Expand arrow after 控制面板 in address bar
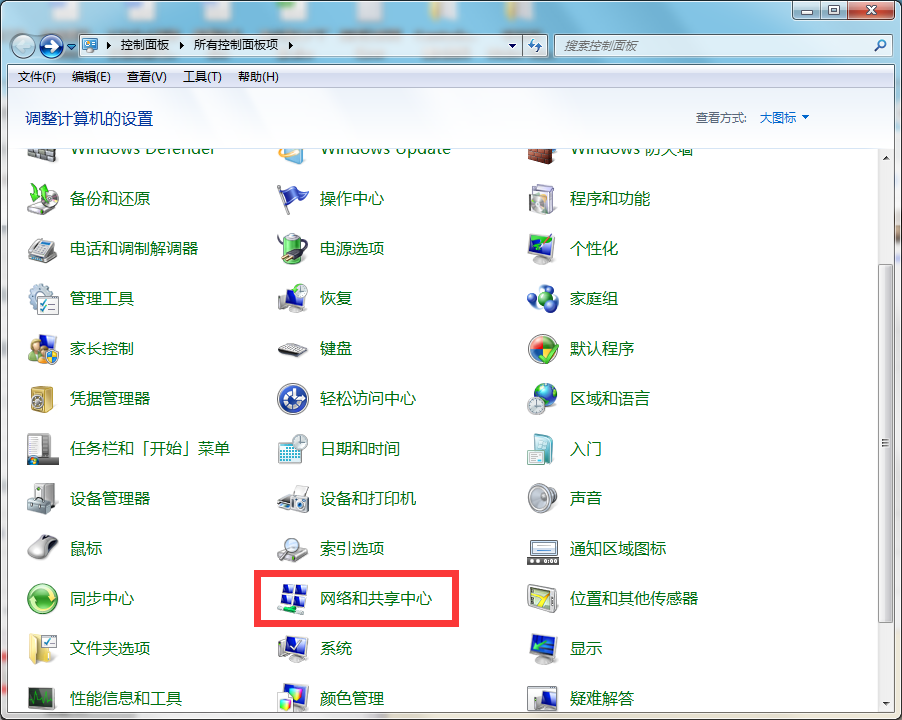902x720 pixels. [x=181, y=45]
